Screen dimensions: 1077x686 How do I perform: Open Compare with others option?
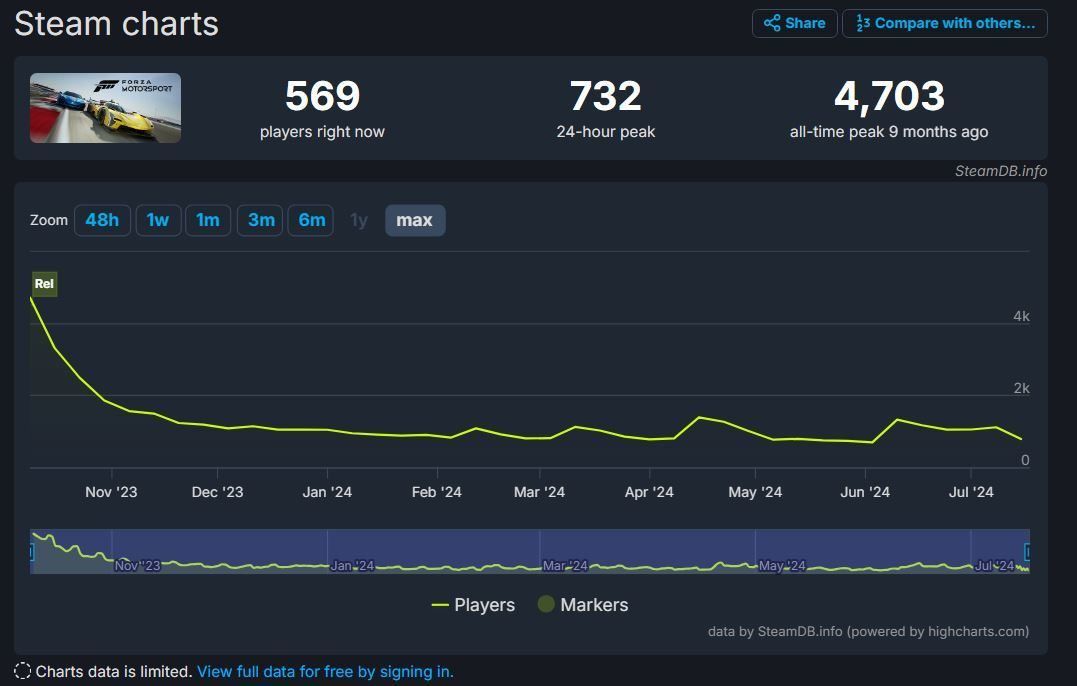(944, 23)
